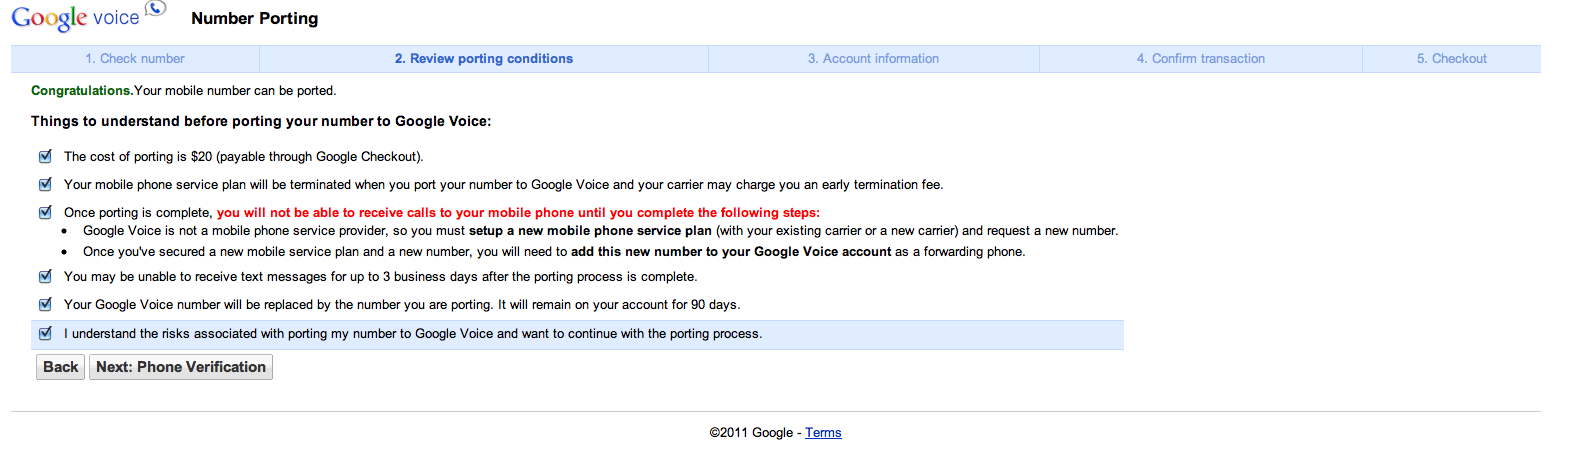Screen dimensions: 1587x460
Task: Click the Google Voice logo
Action: [75, 18]
